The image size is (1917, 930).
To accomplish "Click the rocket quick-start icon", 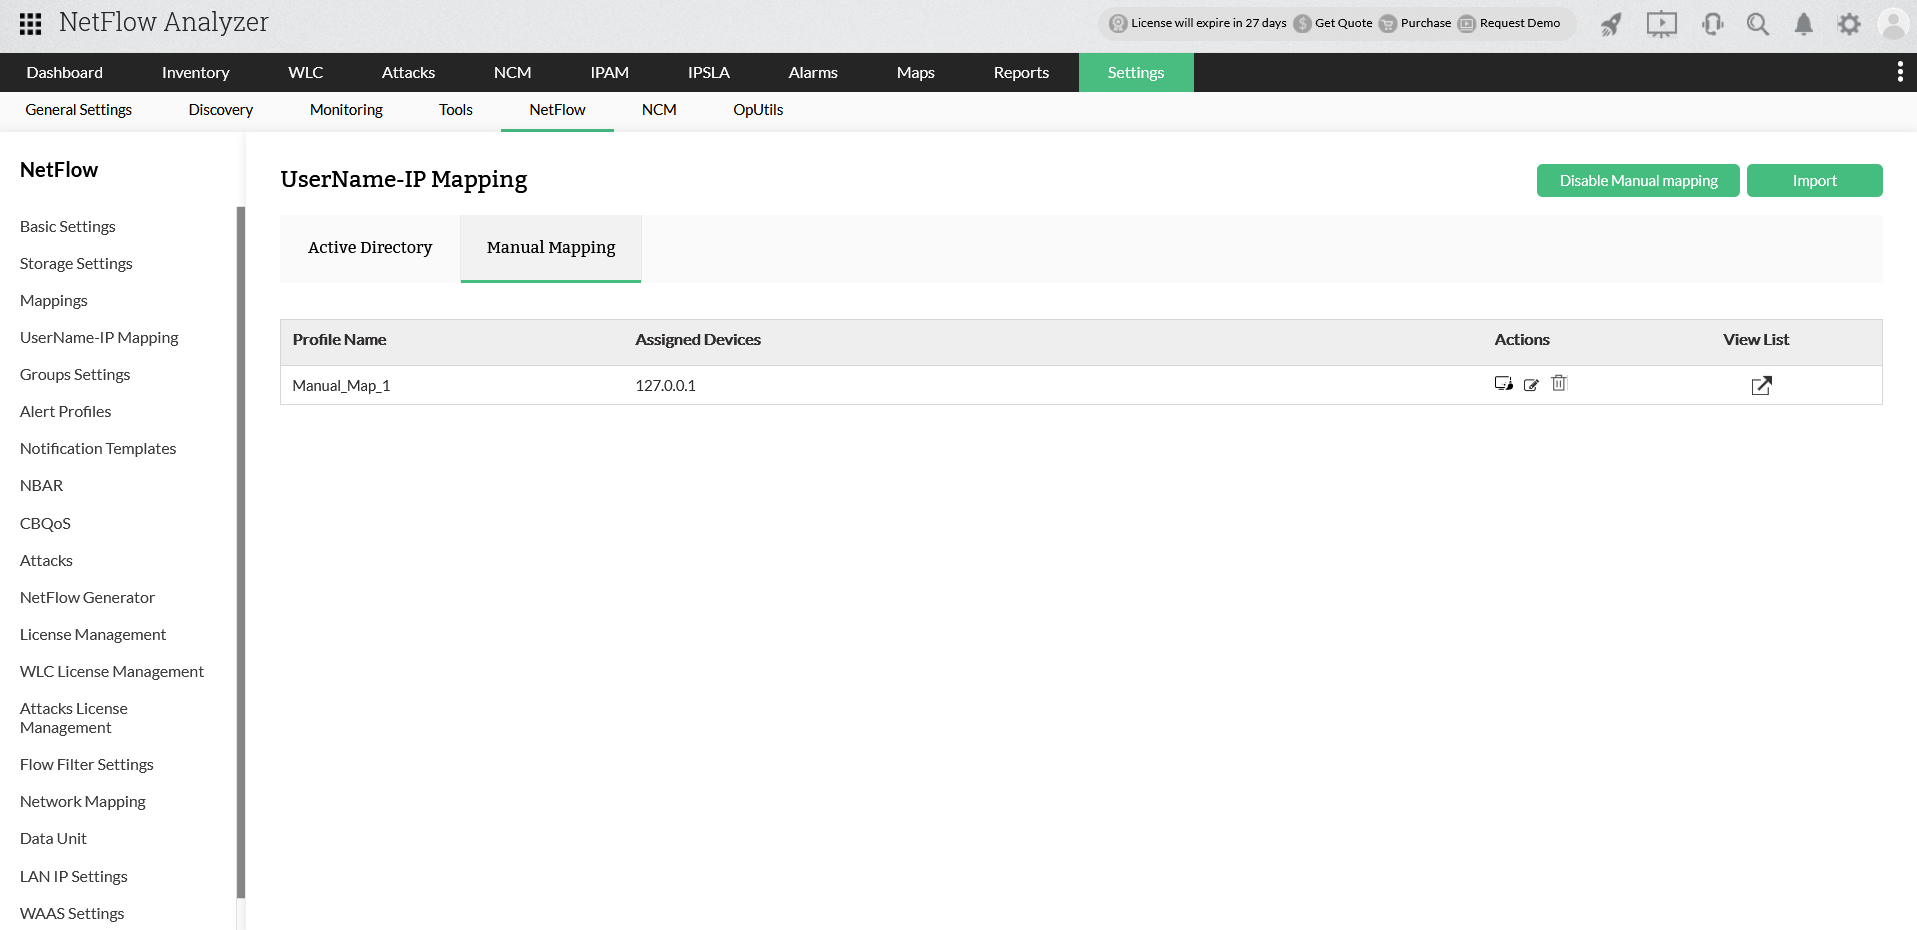I will (x=1611, y=24).
